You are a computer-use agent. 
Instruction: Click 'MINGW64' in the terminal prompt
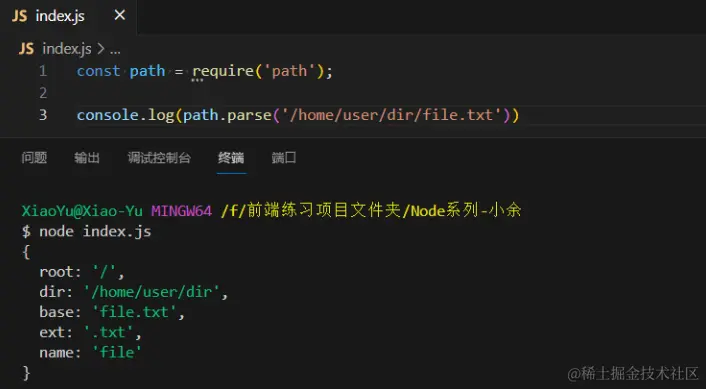(x=181, y=211)
